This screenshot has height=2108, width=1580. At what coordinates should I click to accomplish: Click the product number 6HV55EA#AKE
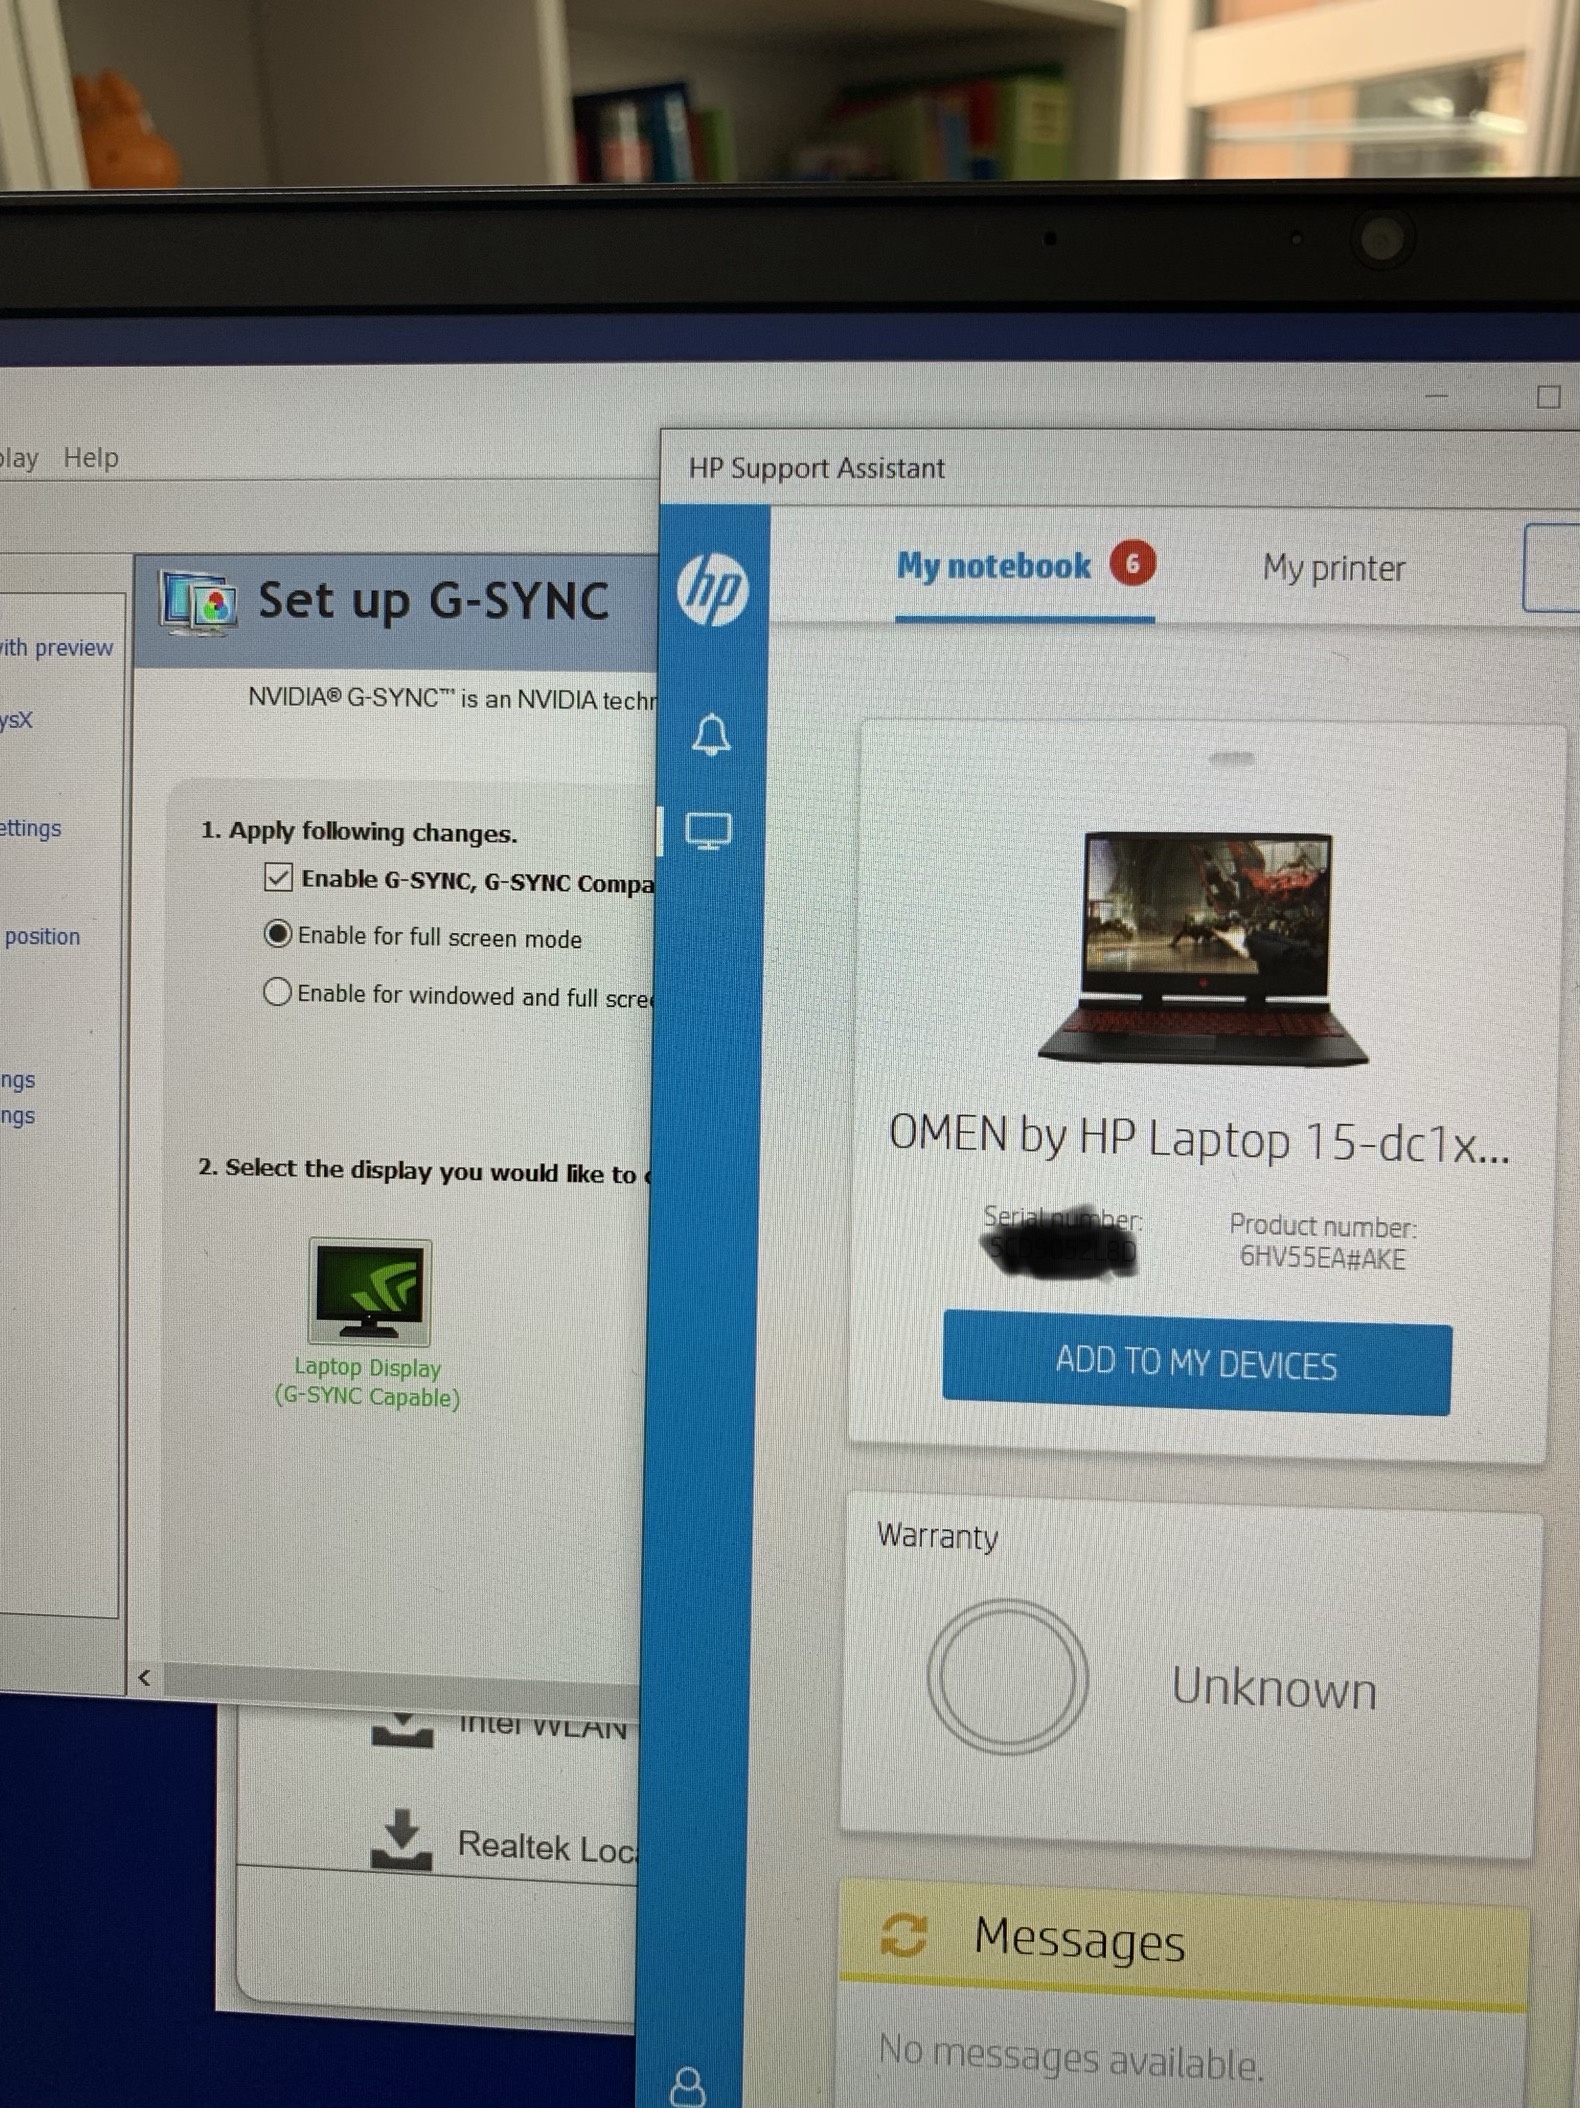(1322, 1257)
